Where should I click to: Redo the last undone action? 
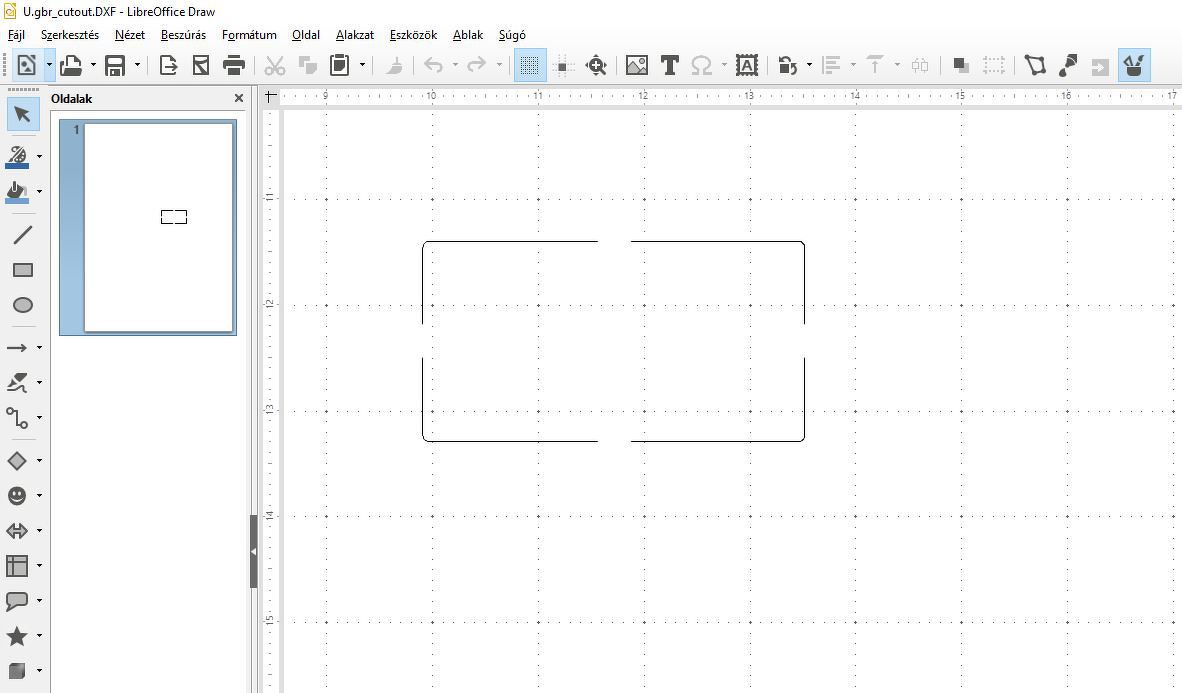click(476, 66)
